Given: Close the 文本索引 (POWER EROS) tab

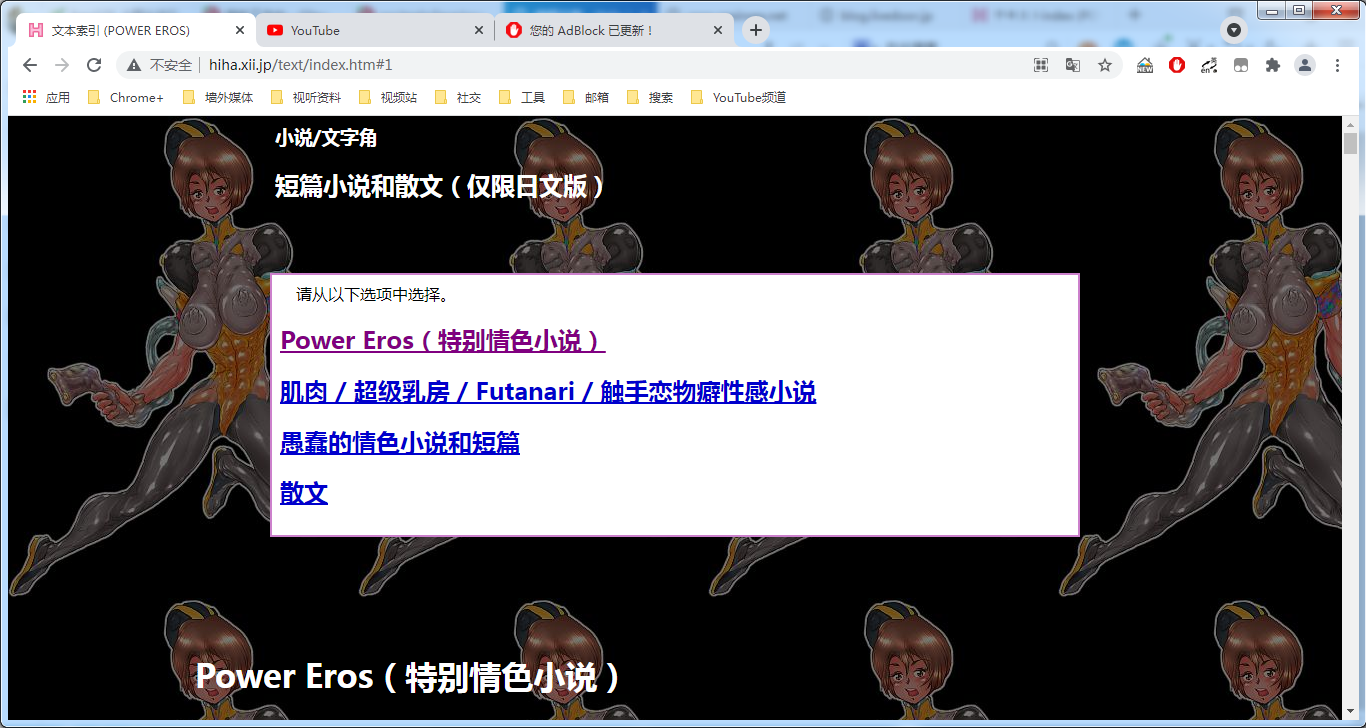Looking at the screenshot, I should click(x=239, y=31).
